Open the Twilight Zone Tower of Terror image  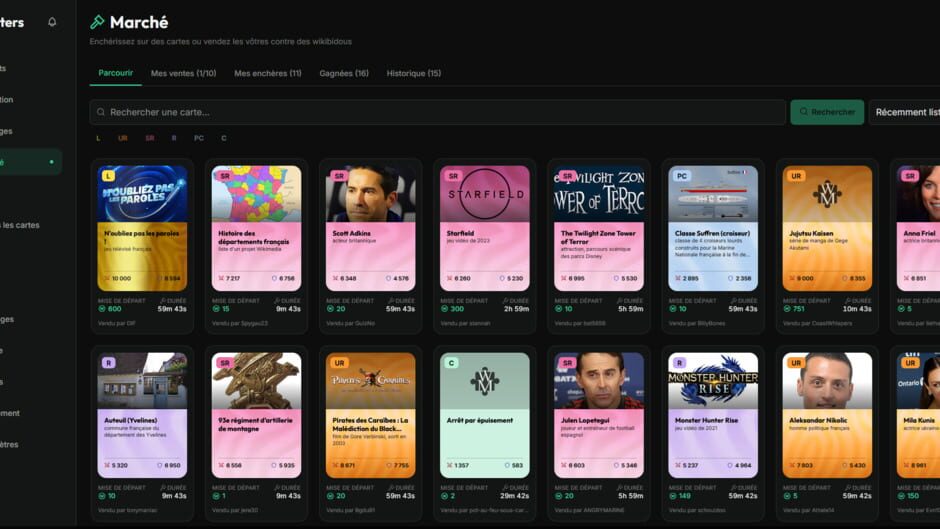pos(599,194)
